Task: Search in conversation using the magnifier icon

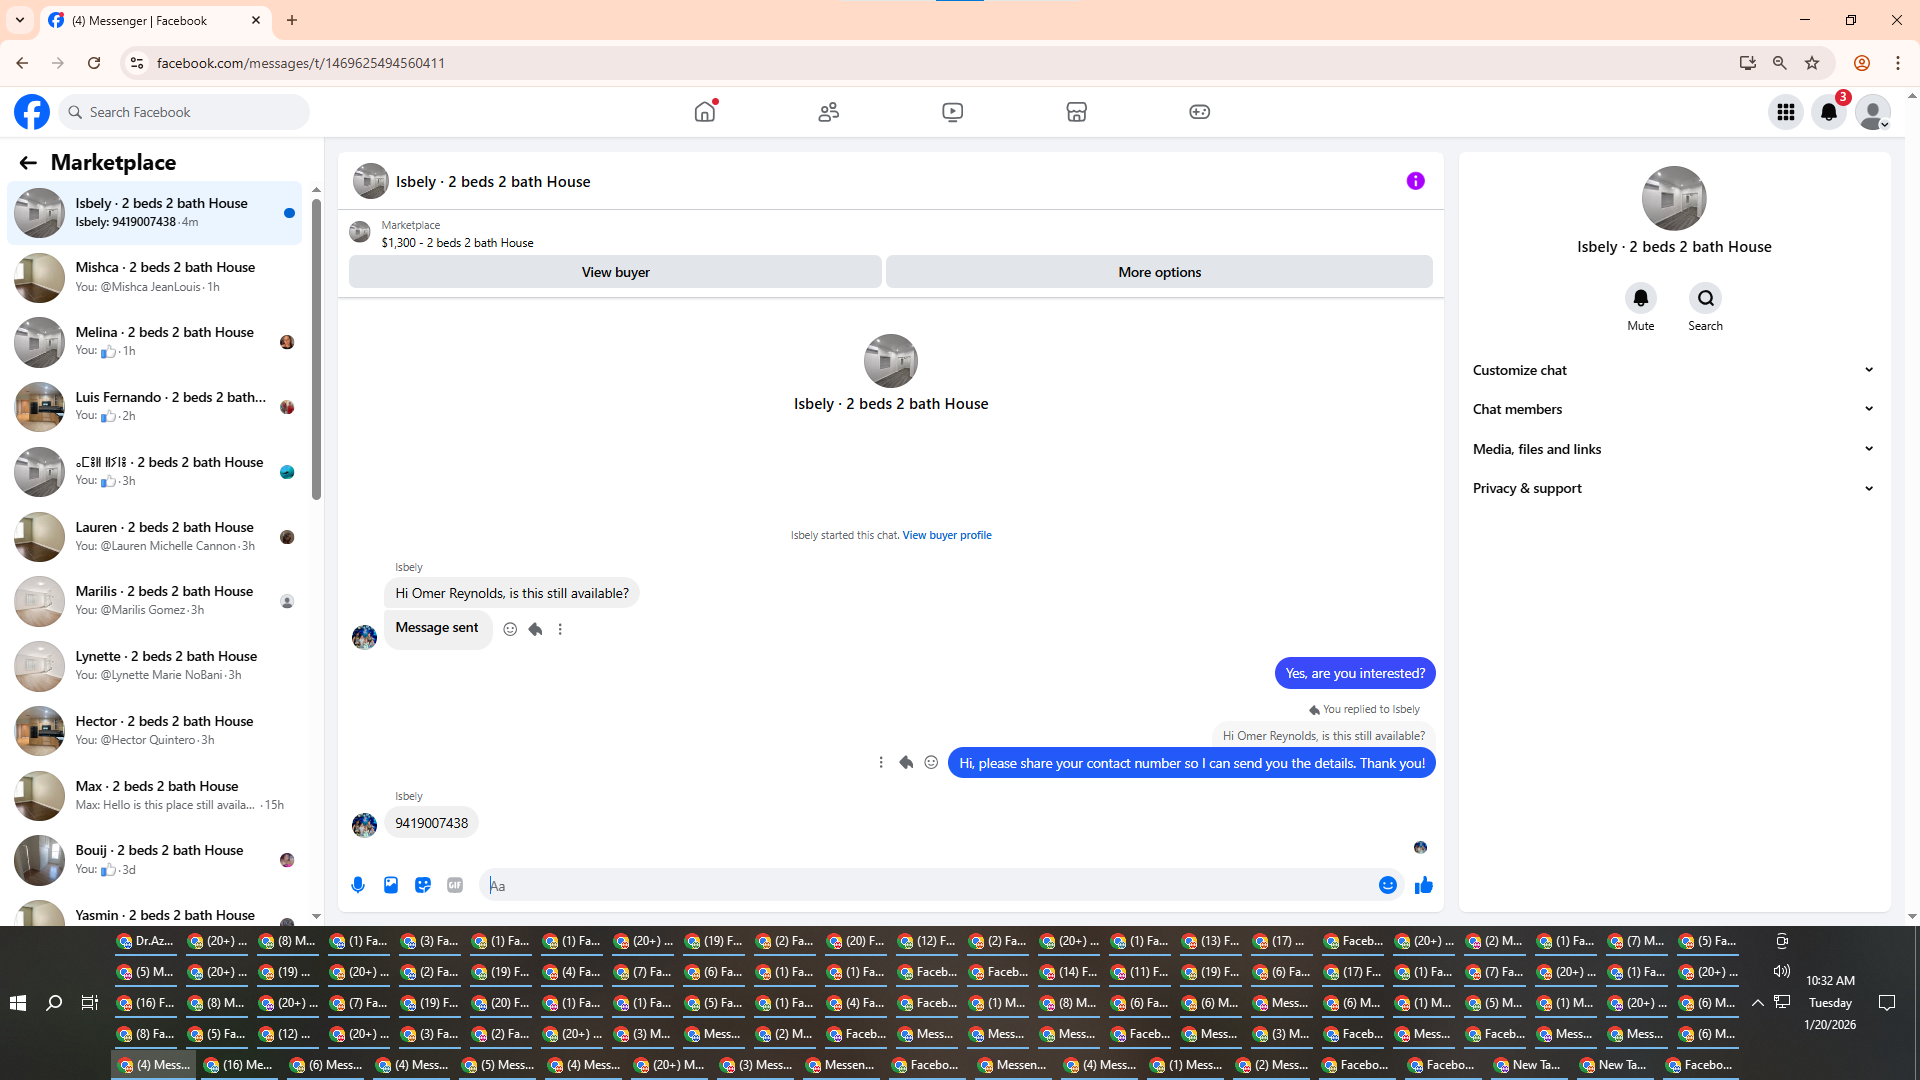Action: click(1706, 298)
